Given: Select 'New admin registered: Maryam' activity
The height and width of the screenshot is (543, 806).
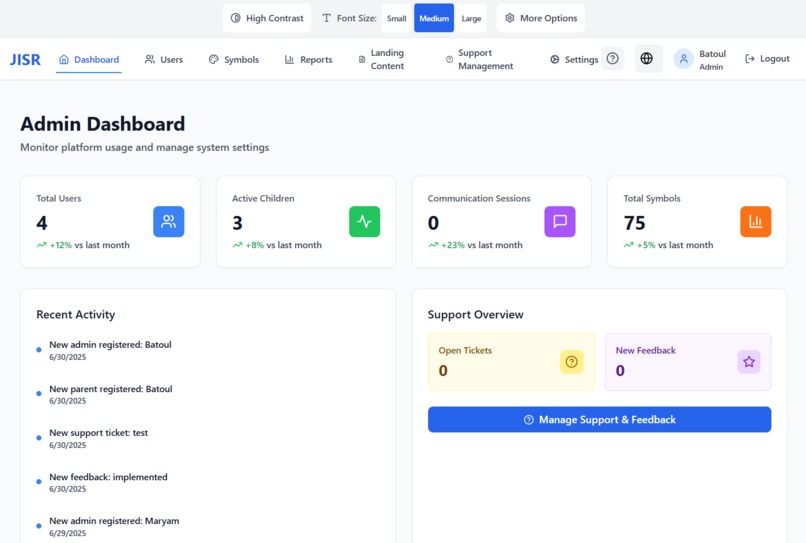Looking at the screenshot, I should click(x=114, y=527).
